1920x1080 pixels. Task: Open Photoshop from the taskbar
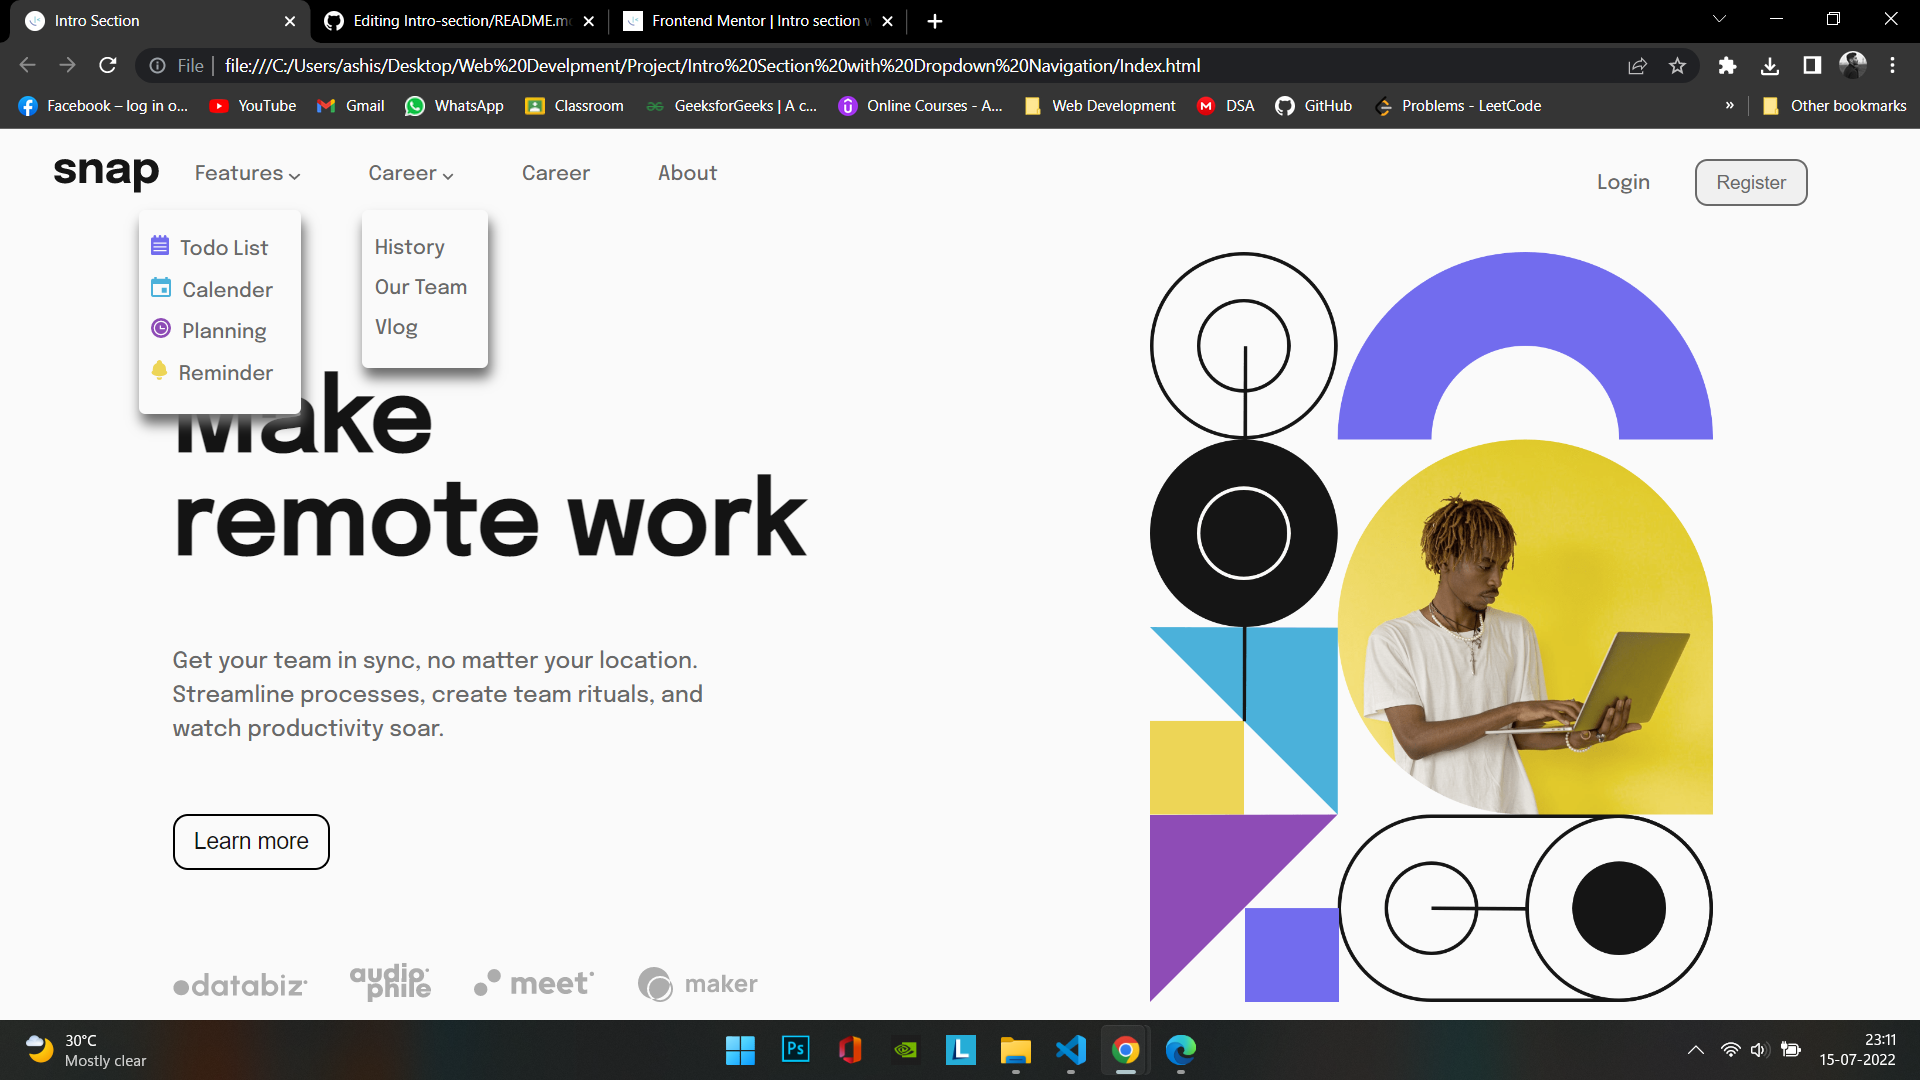795,1049
